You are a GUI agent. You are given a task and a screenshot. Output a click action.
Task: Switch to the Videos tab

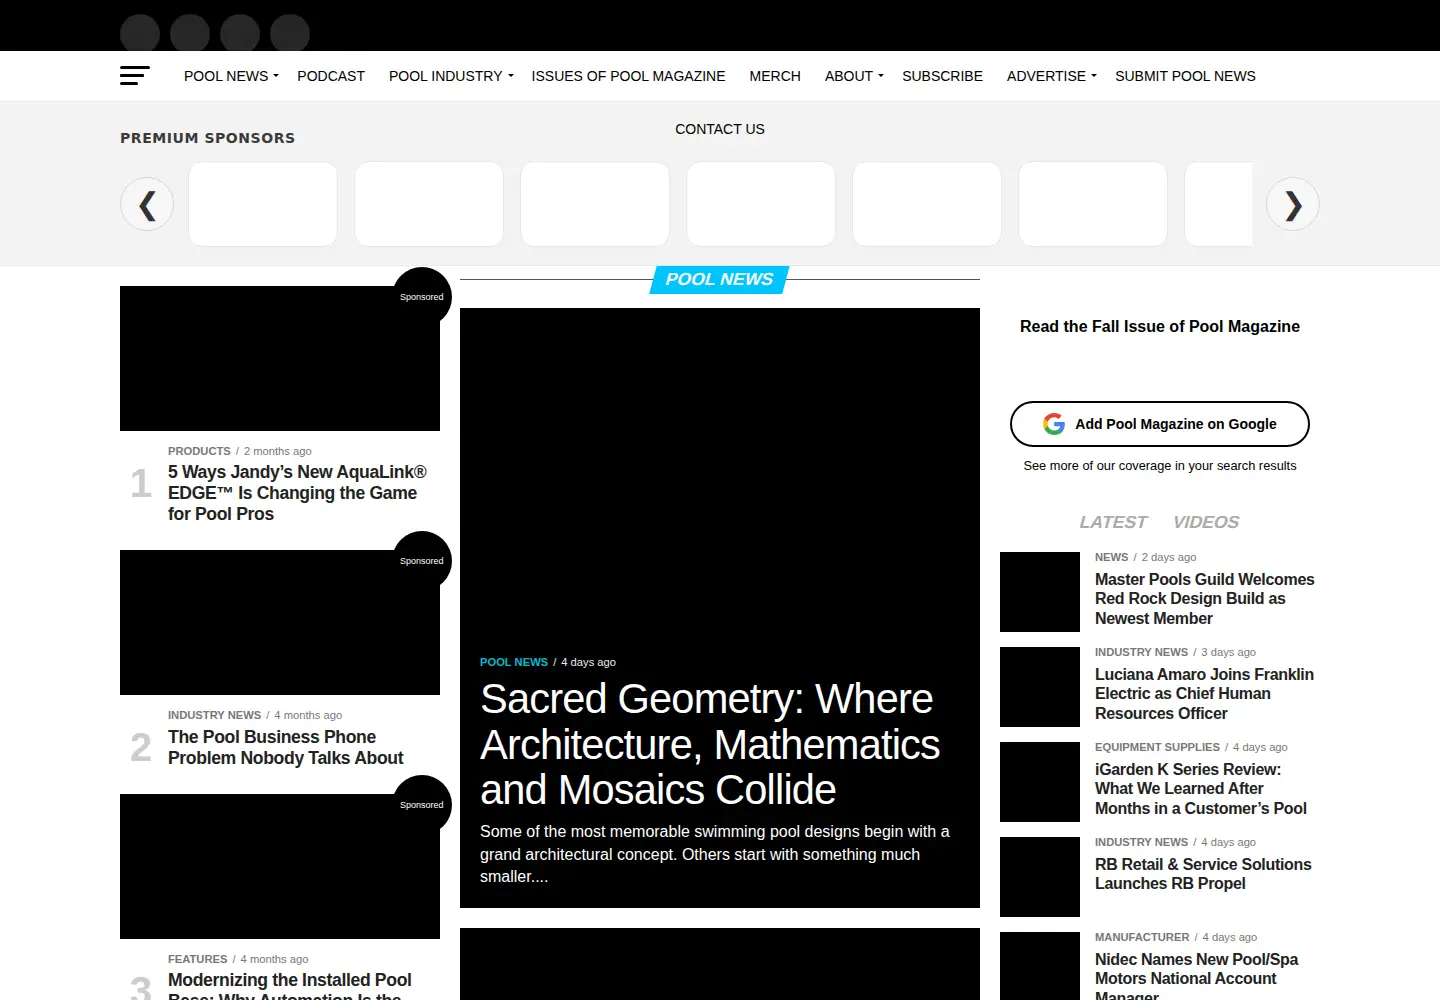1206,522
